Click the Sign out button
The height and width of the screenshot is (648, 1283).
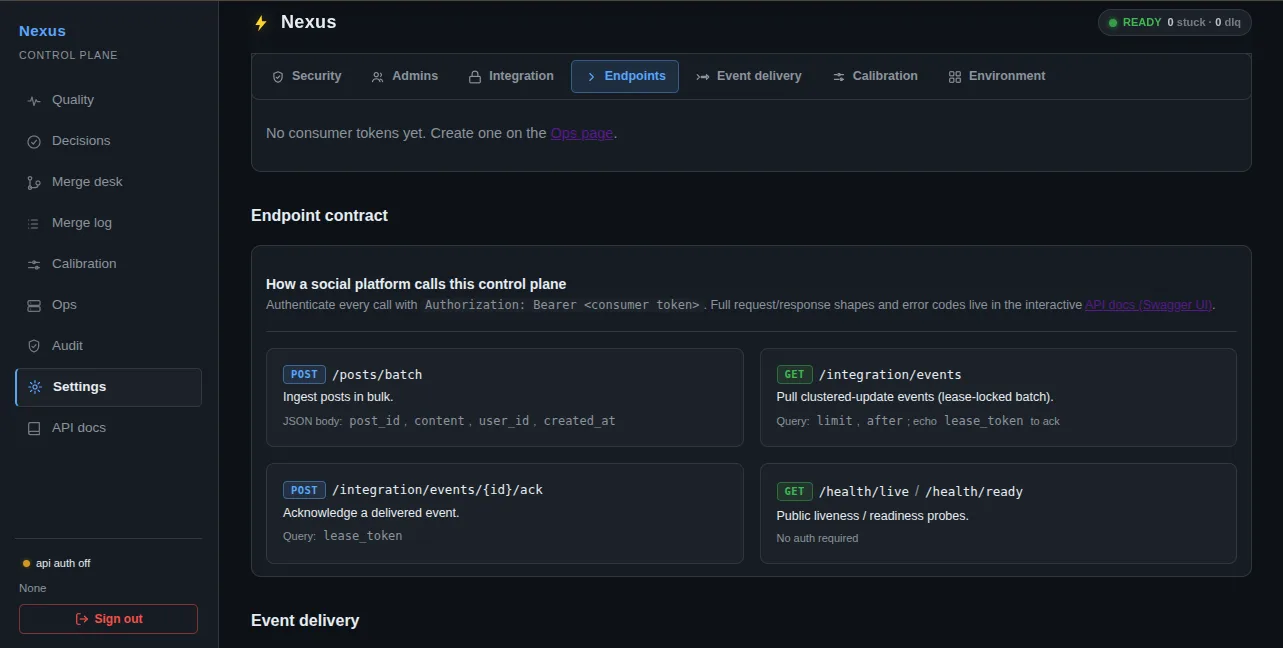click(108, 619)
